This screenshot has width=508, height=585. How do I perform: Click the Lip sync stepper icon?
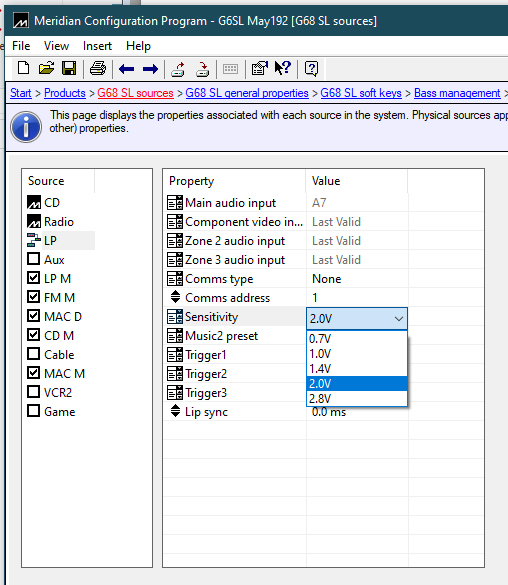[175, 411]
